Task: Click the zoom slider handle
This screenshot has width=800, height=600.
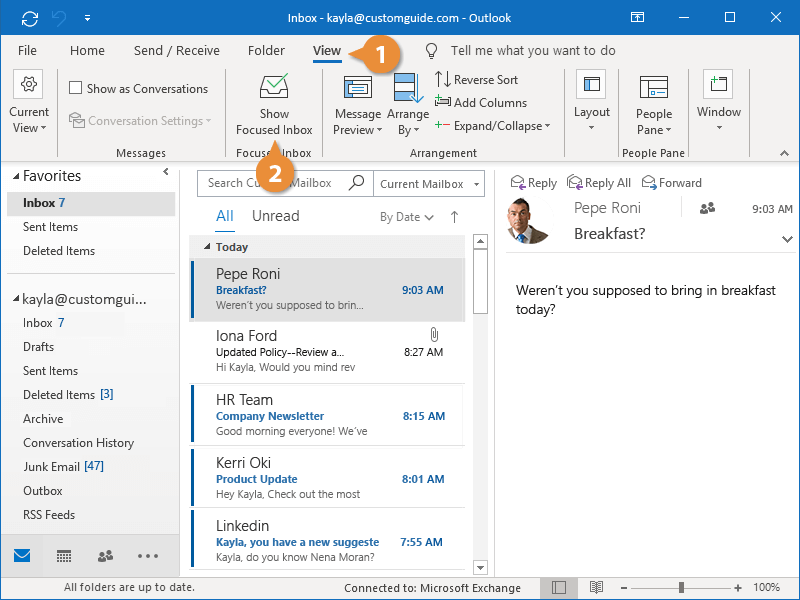Action: [x=681, y=588]
